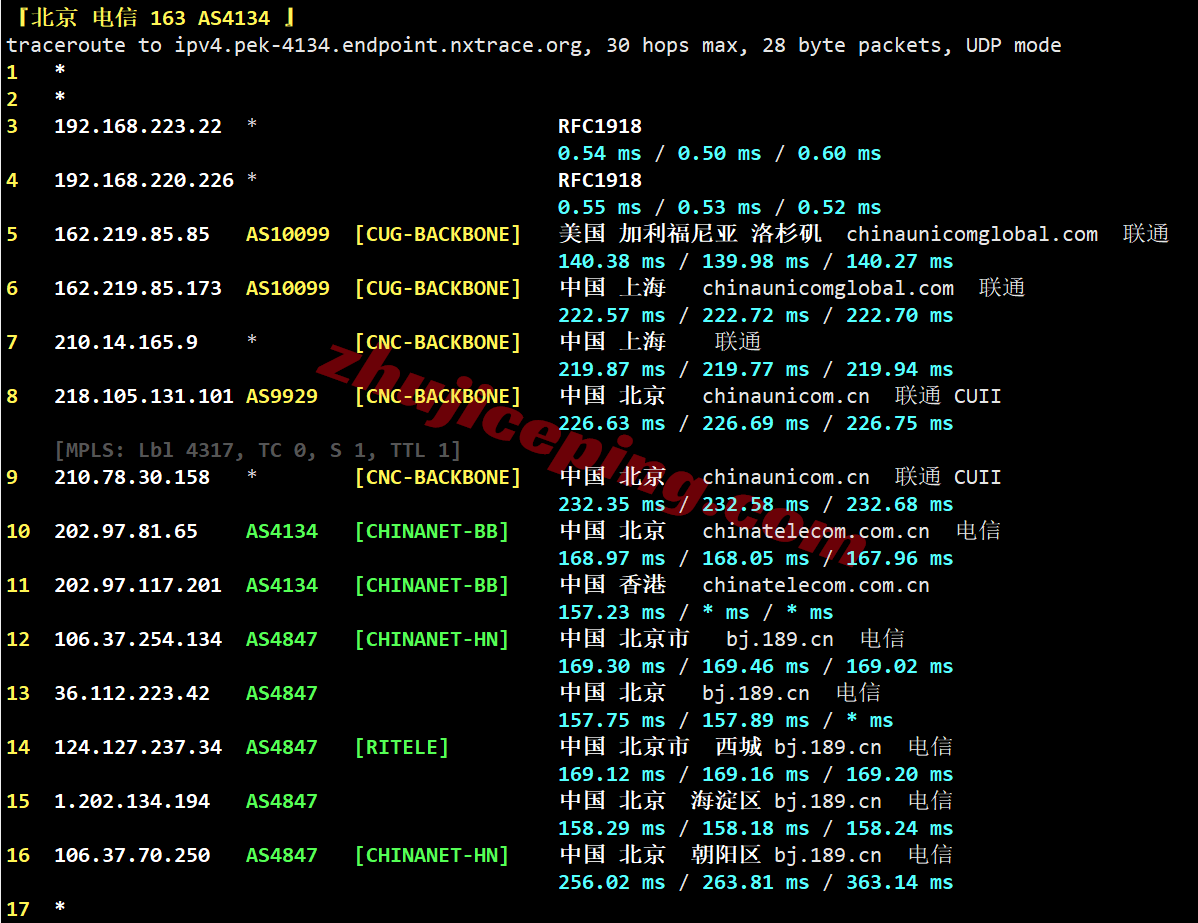Click the latency value 157.23 ms
The image size is (1198, 923).
[x=612, y=613]
